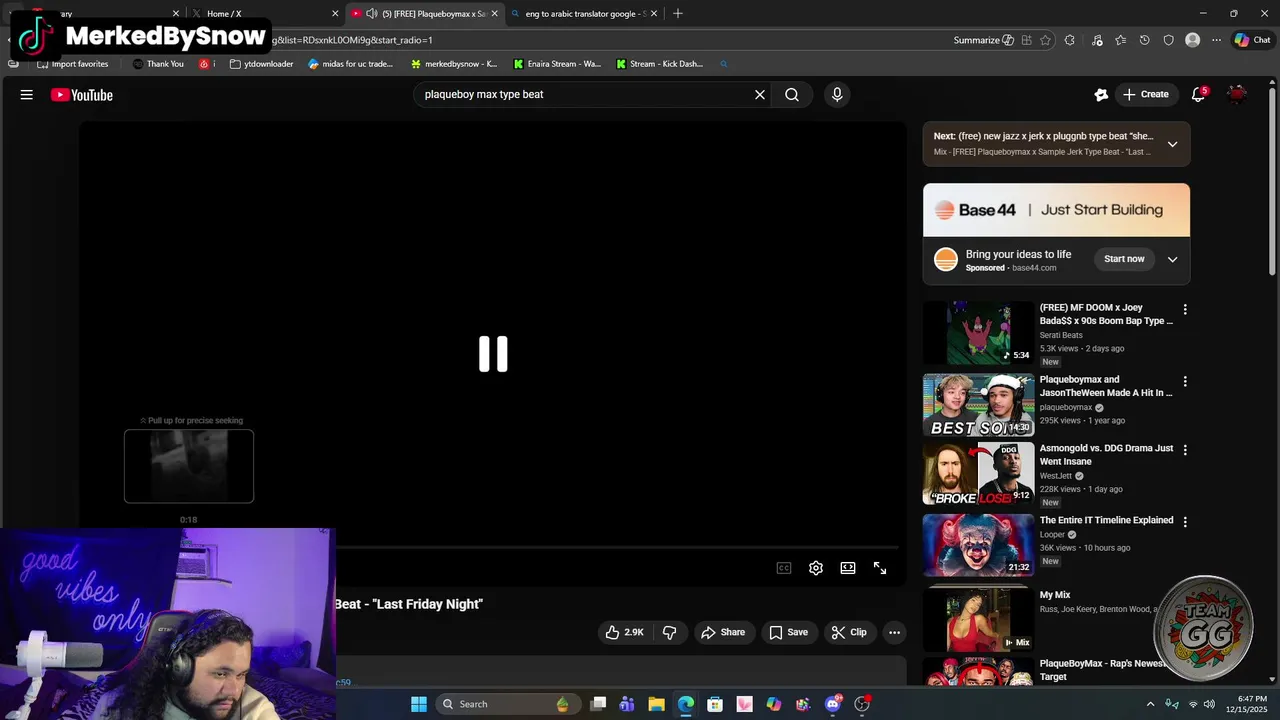Open Windows Start menu
Viewport: 1280px width, 720px height.
click(x=419, y=704)
